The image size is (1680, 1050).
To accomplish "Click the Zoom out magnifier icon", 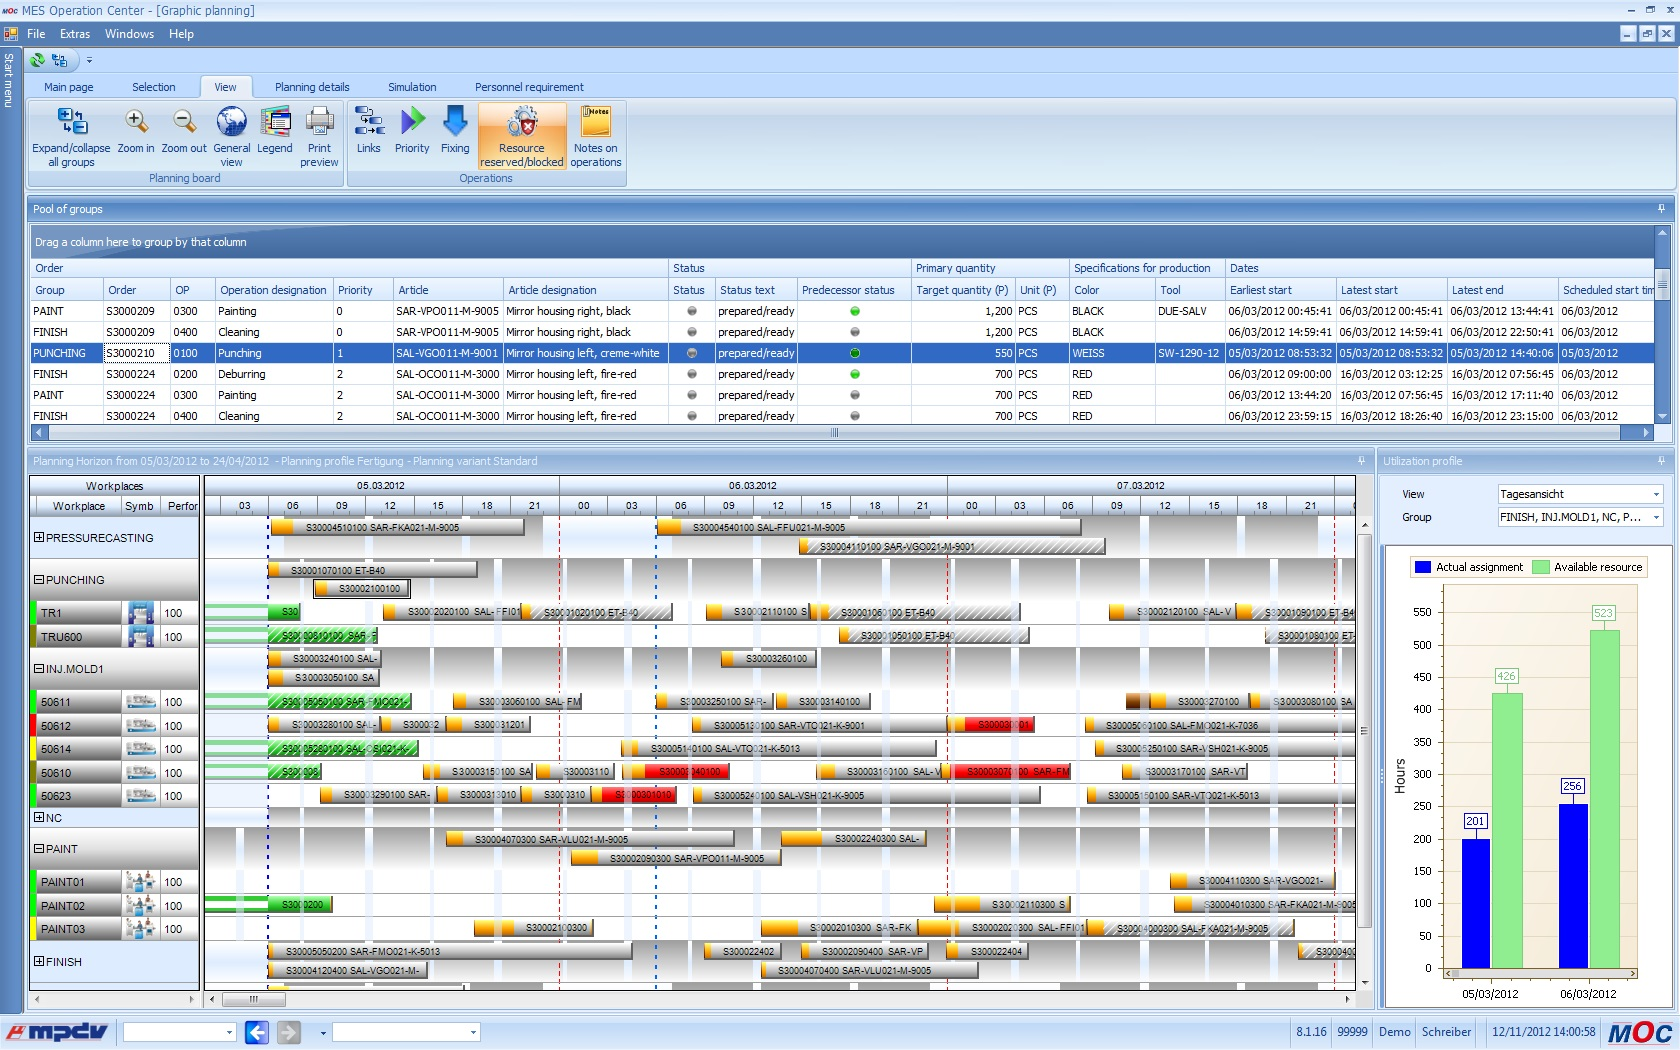I will 184,123.
